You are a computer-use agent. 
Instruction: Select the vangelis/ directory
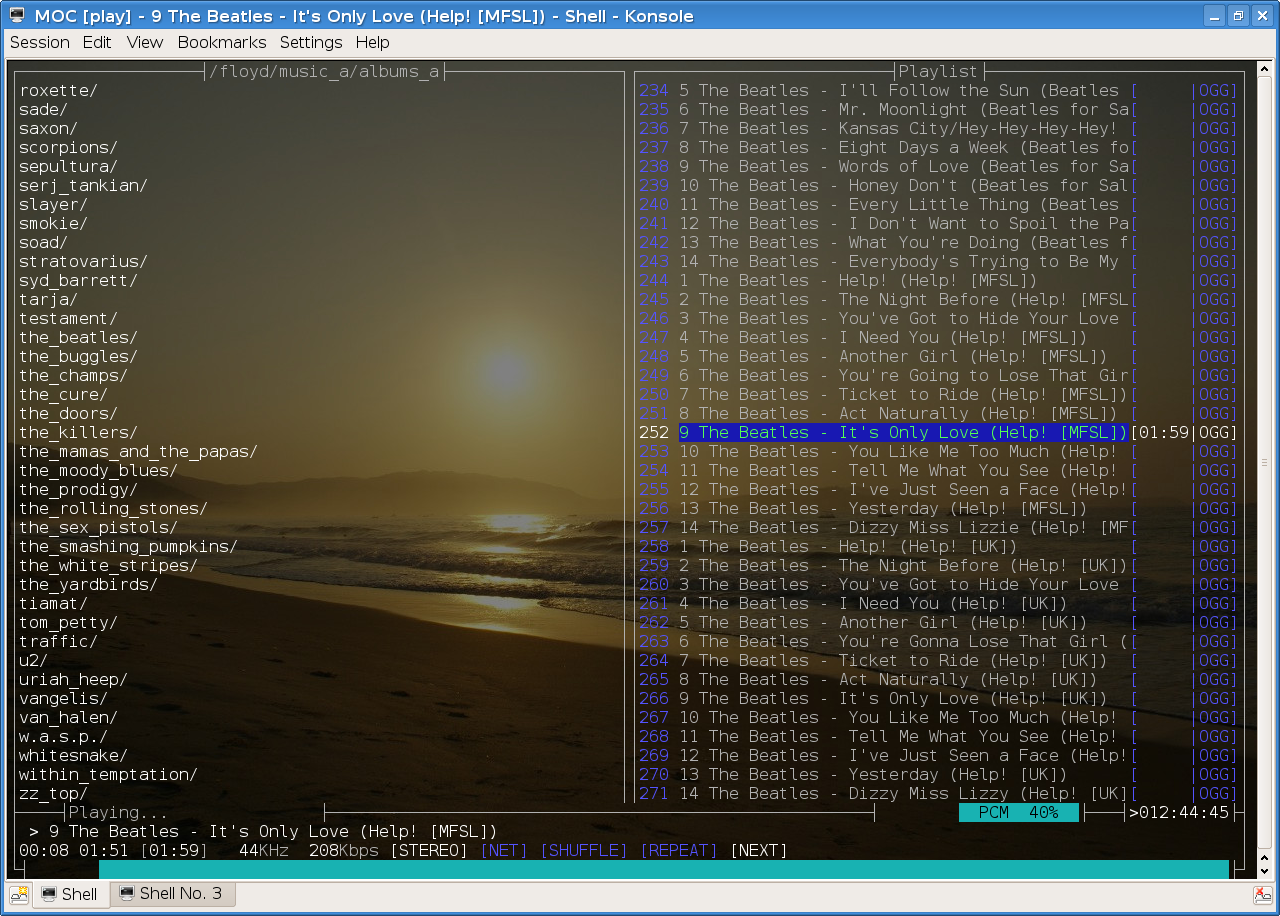(x=63, y=698)
